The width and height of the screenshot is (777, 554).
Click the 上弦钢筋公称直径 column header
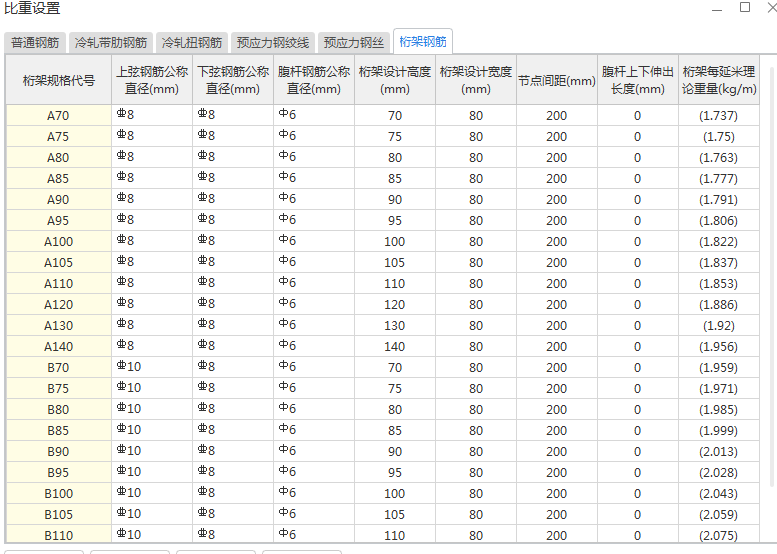pos(152,80)
